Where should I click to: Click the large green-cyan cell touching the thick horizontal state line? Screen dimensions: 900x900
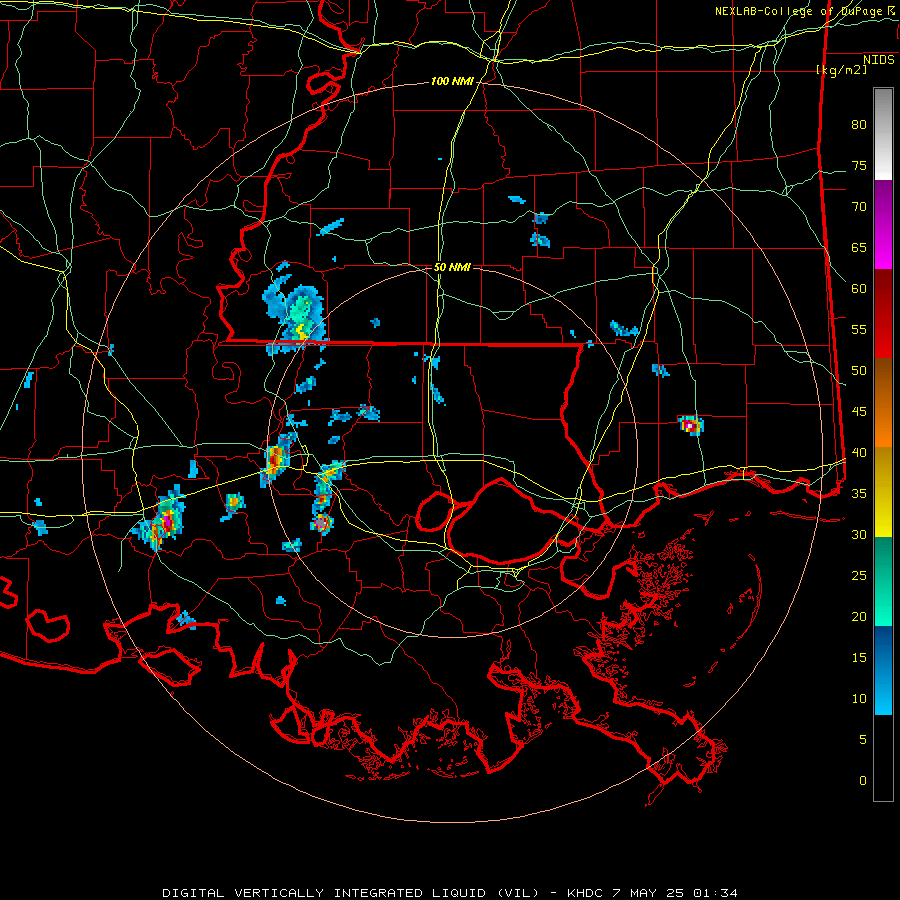296,313
